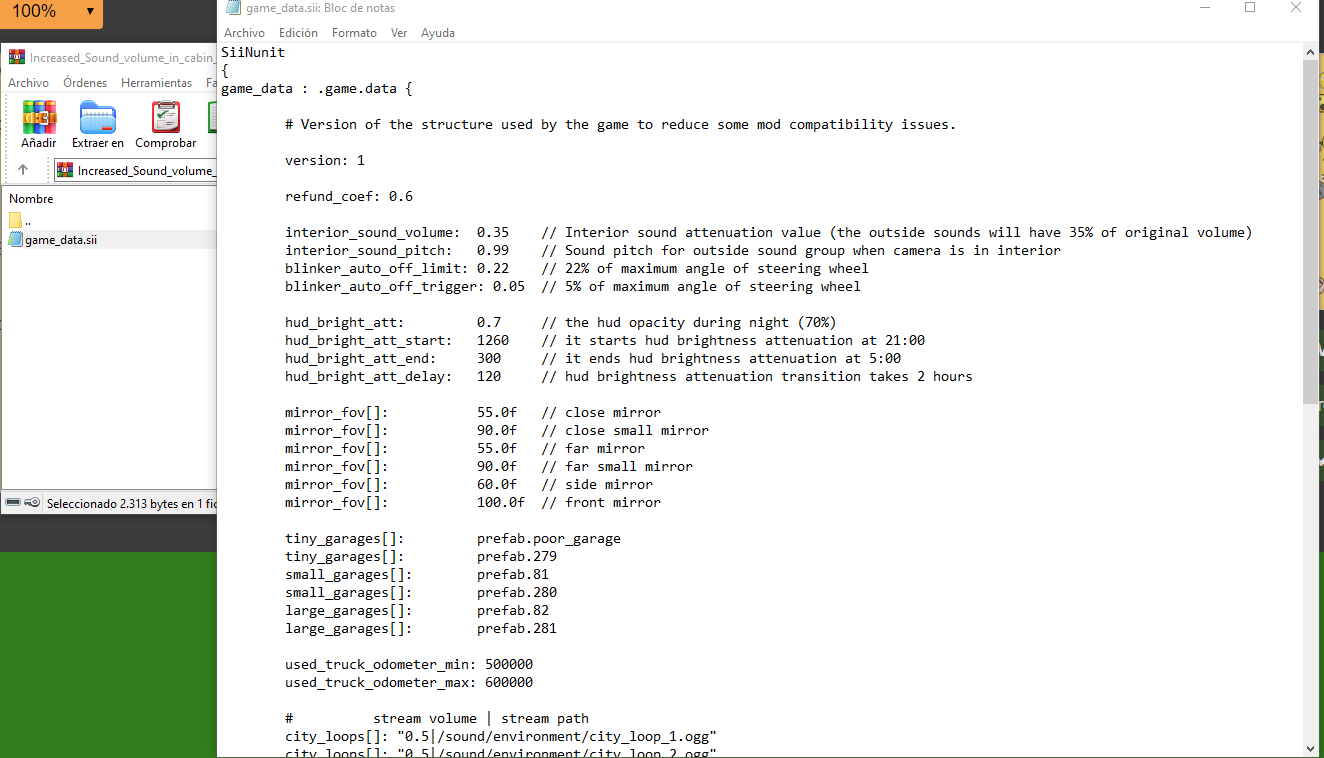
Task: Click the '// front mirror' comment
Action: 601,502
